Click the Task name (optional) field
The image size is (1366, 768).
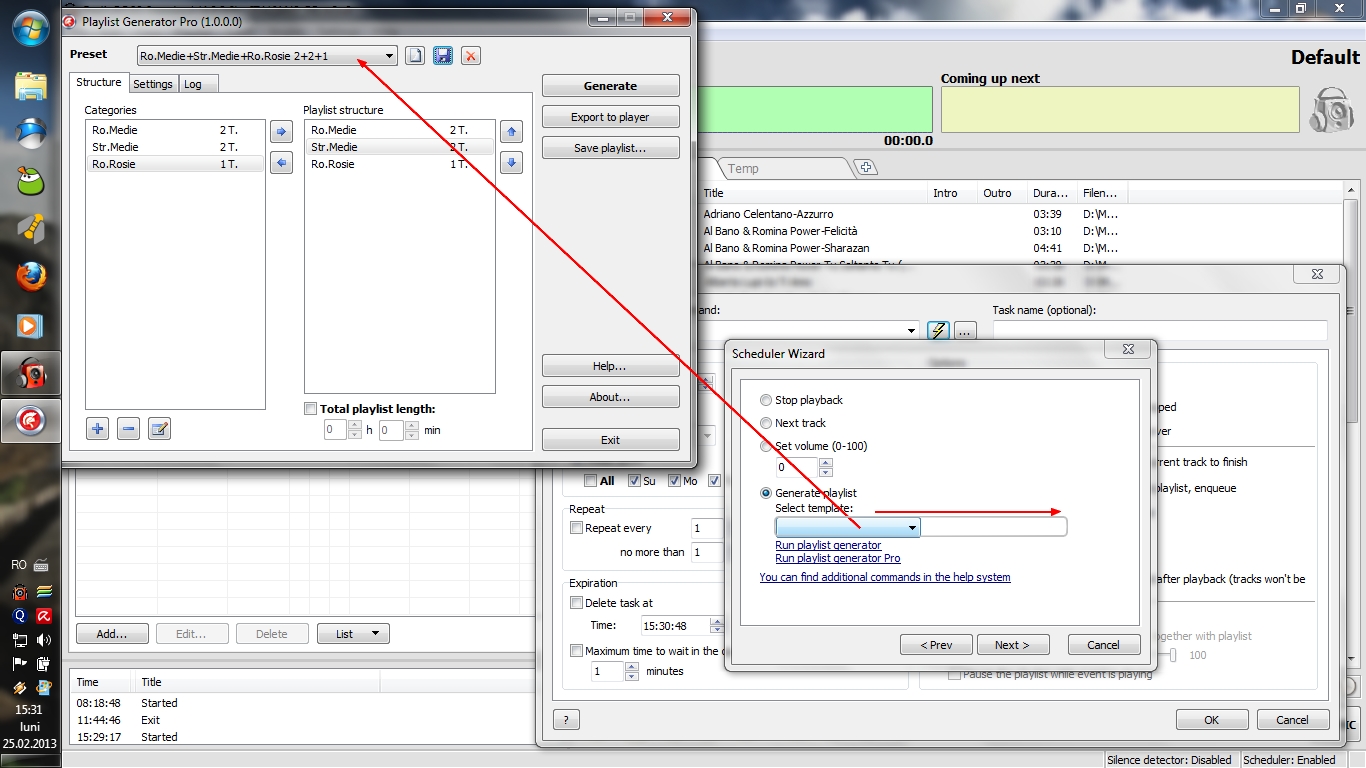click(1160, 330)
